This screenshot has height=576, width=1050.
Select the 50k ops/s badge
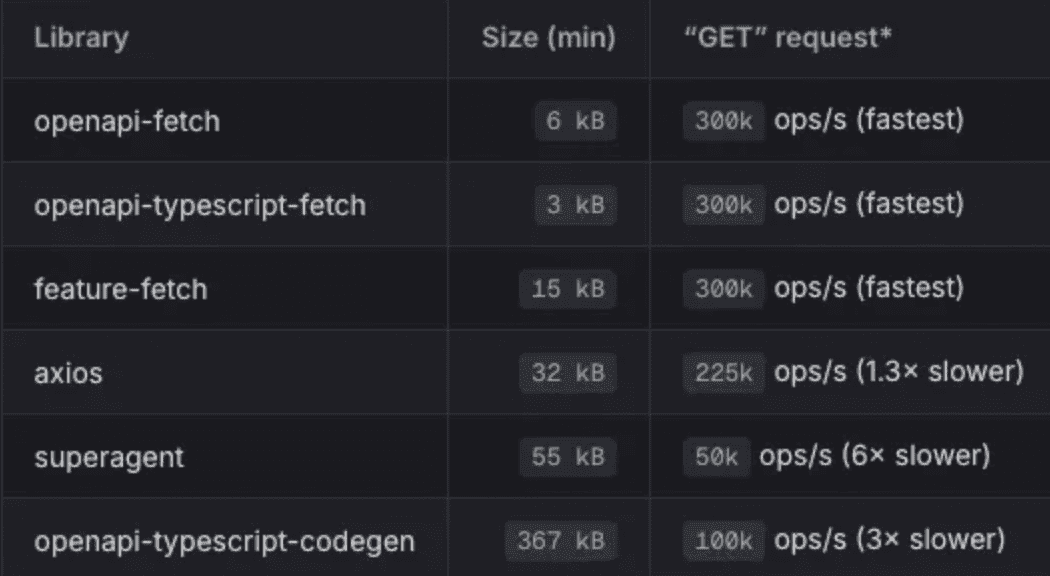click(x=716, y=458)
